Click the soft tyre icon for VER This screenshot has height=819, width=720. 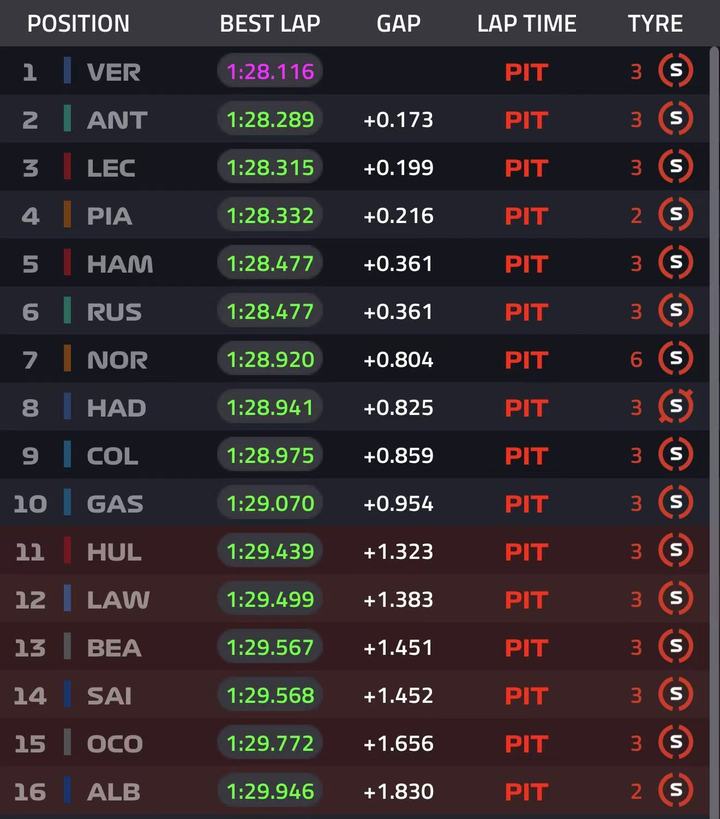pos(676,71)
